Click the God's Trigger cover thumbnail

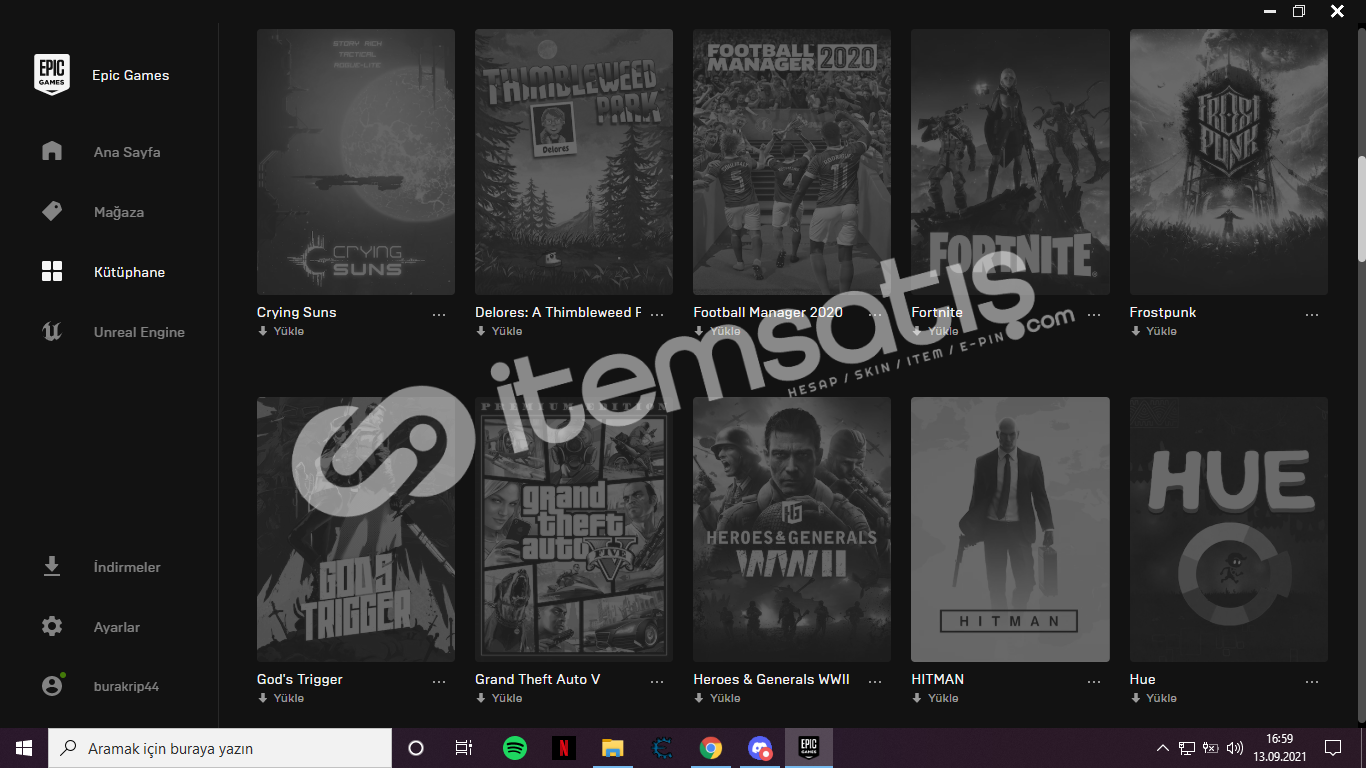[356, 529]
